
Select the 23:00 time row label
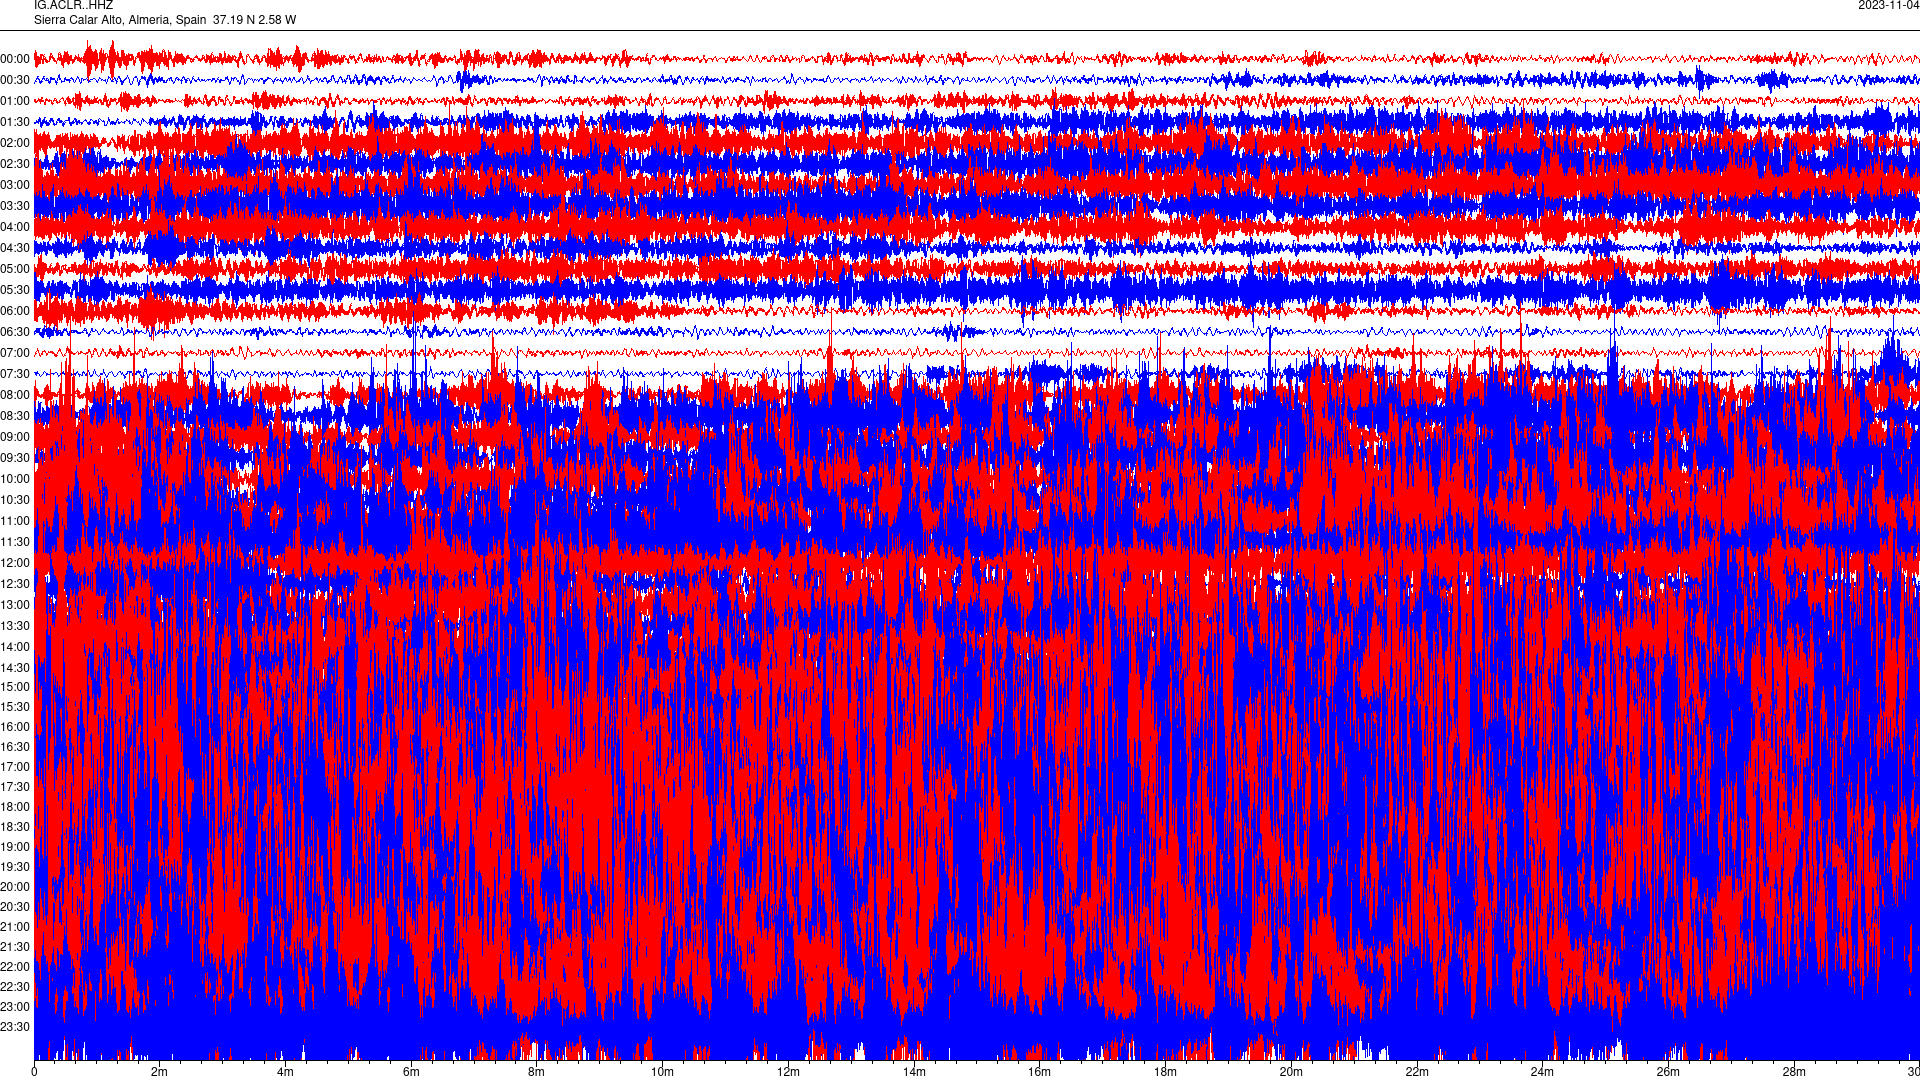[x=15, y=1007]
